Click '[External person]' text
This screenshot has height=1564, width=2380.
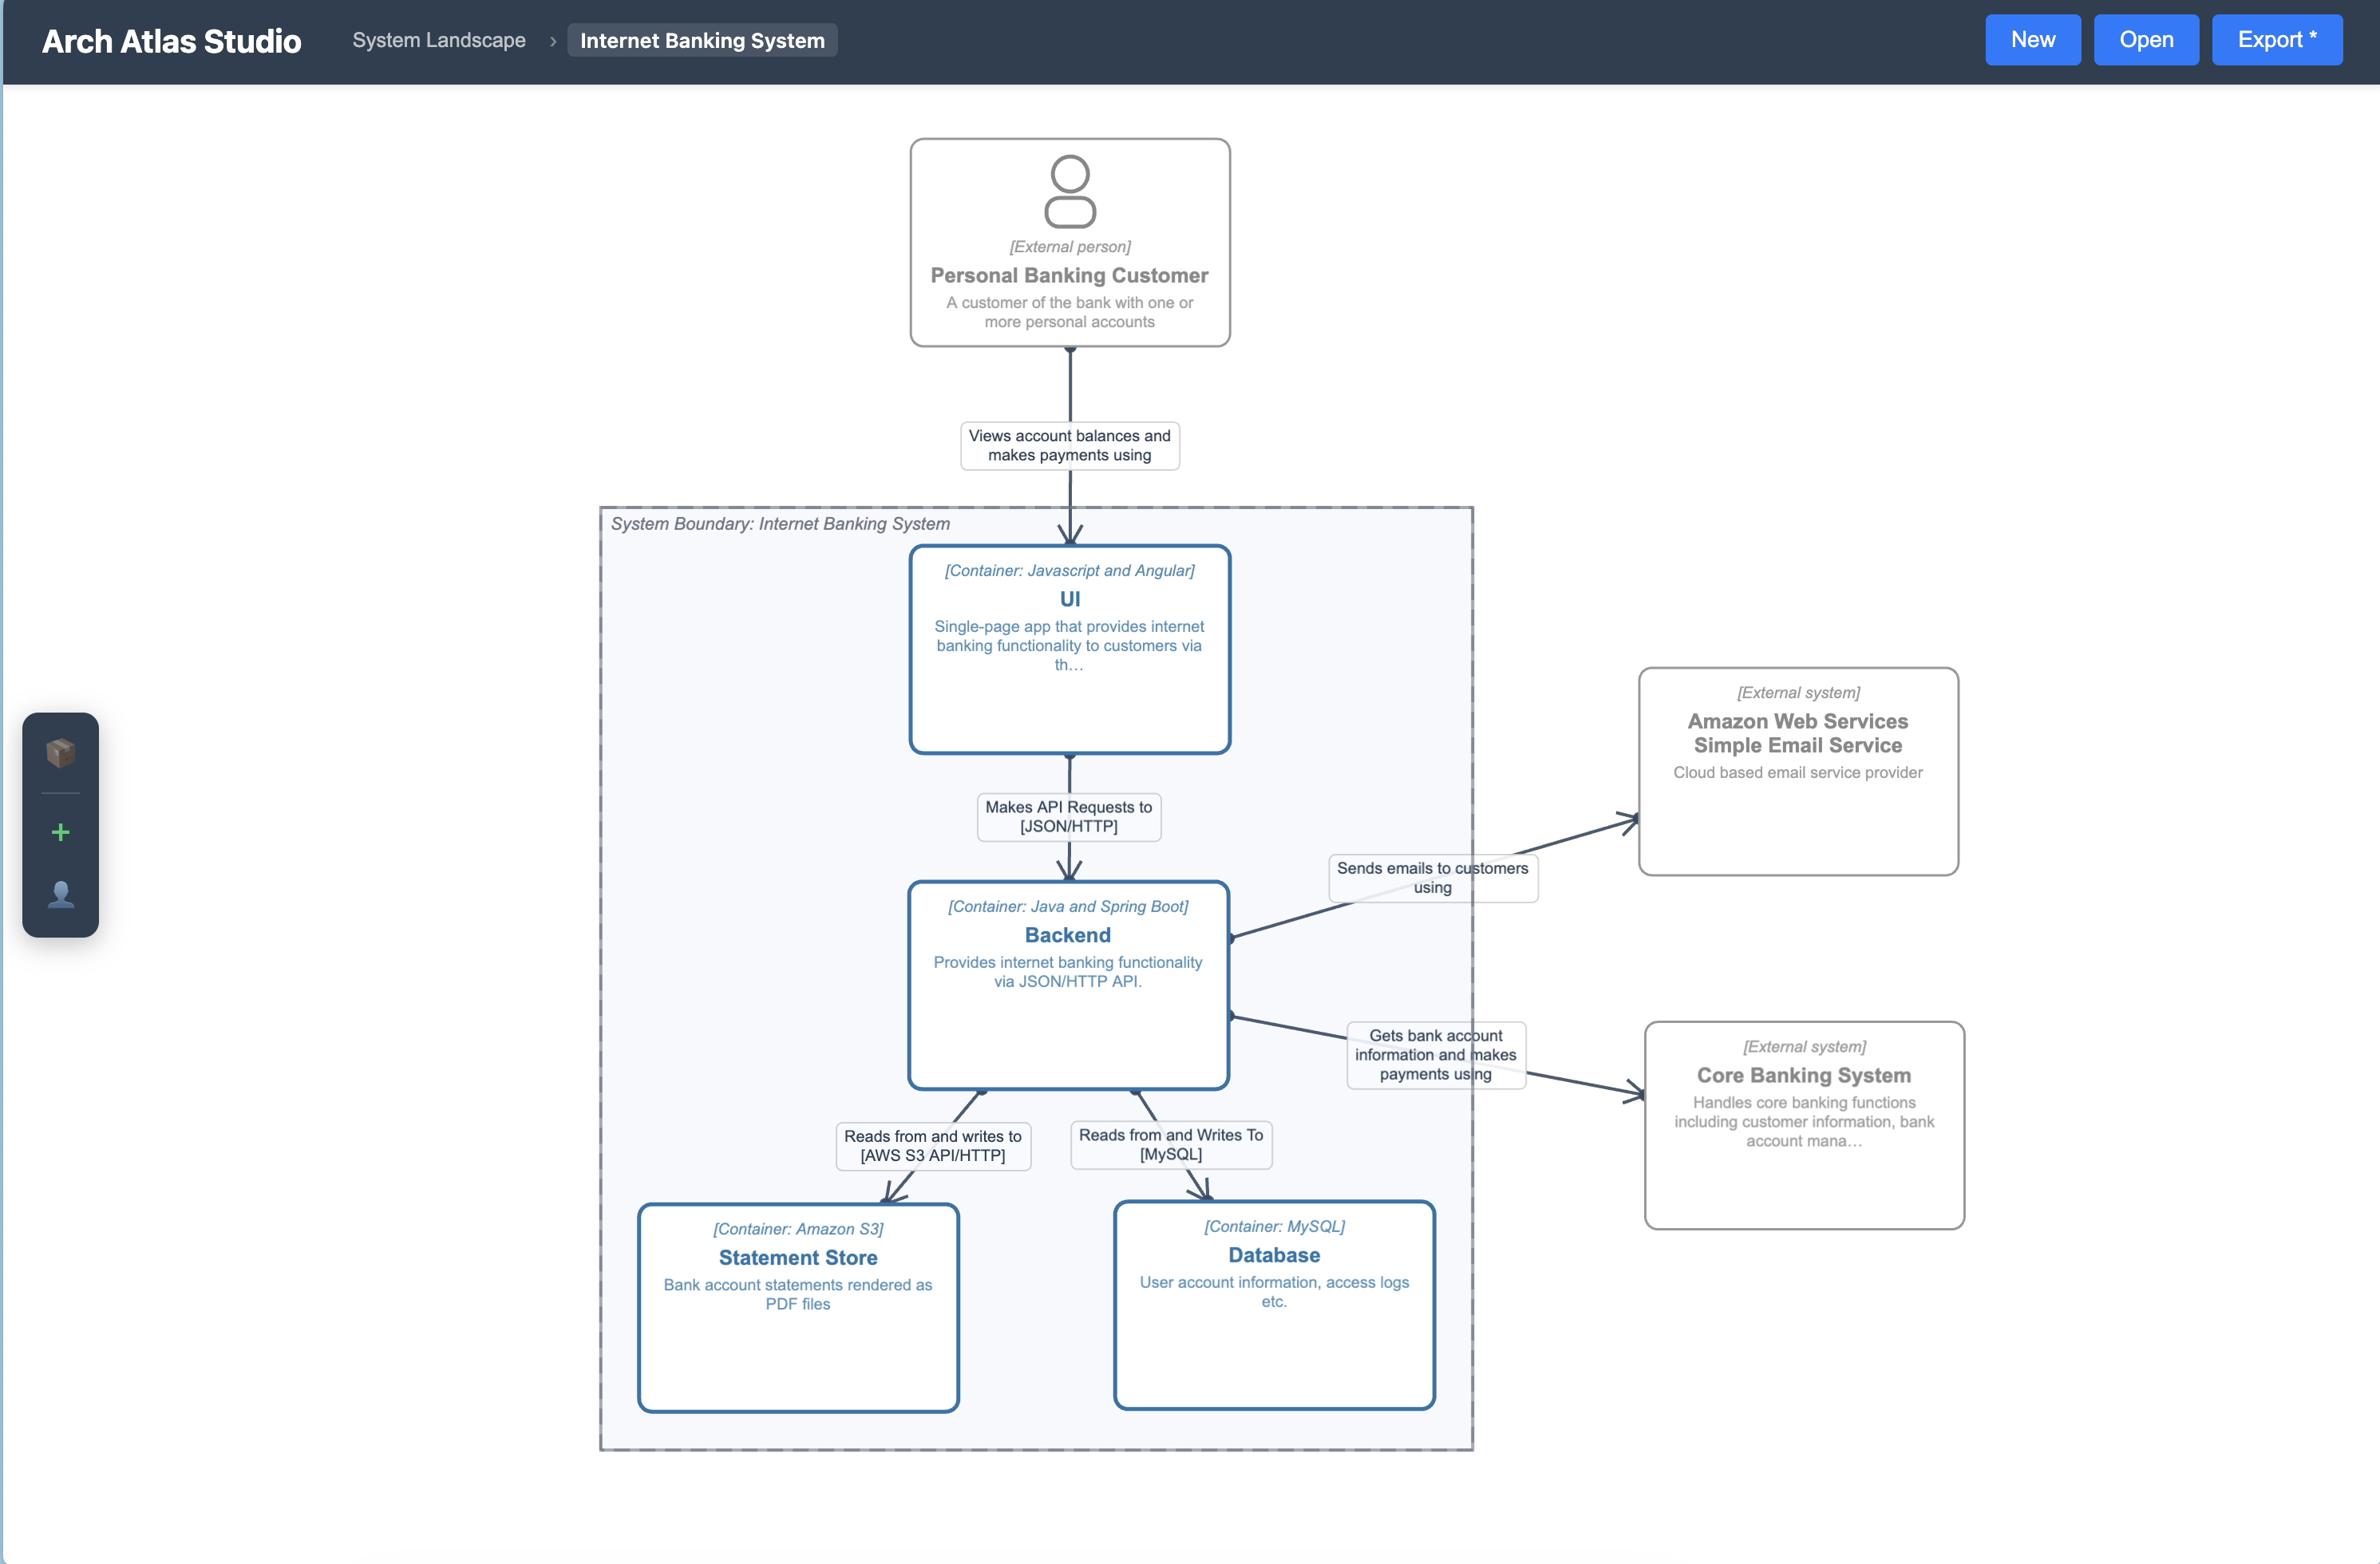(1070, 246)
